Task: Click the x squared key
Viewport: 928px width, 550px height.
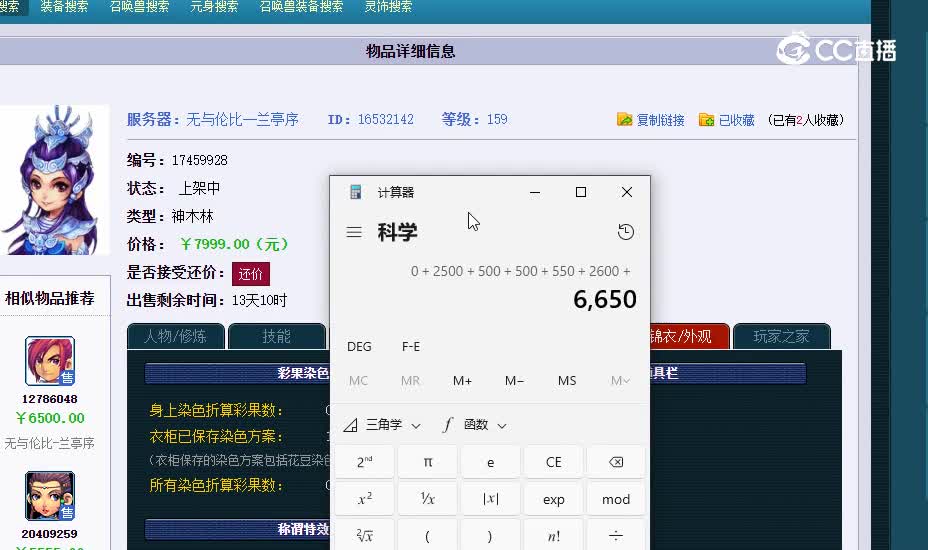Action: [x=365, y=498]
